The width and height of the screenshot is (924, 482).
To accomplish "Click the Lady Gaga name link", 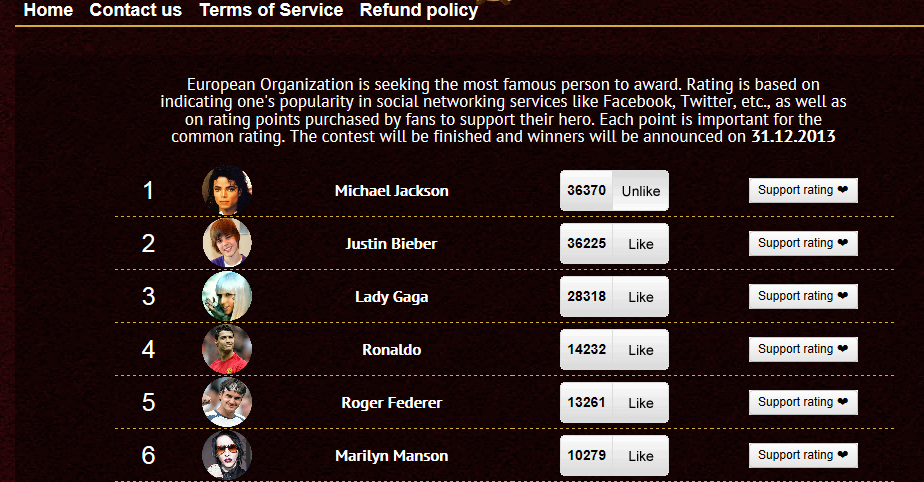I will point(391,297).
